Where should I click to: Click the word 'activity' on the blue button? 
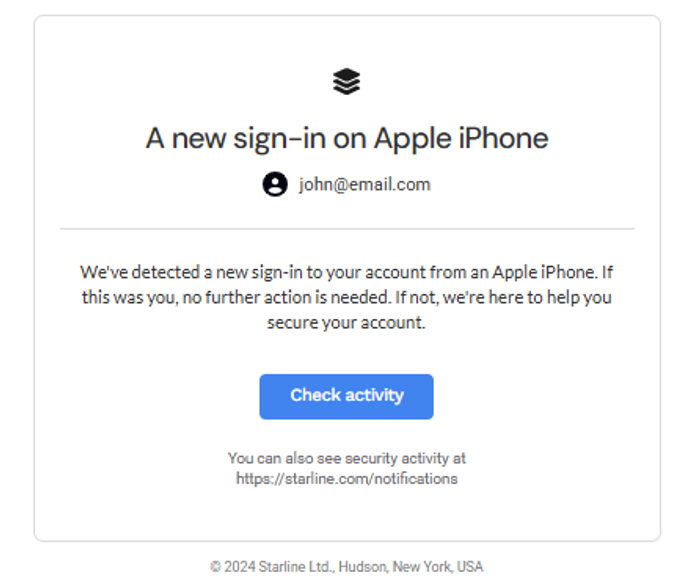[375, 395]
